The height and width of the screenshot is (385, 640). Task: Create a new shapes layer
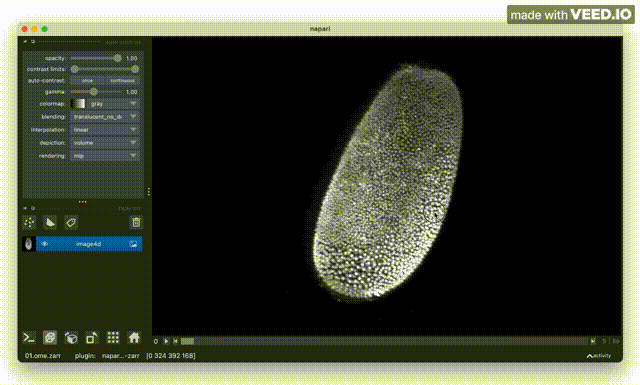[x=50, y=223]
